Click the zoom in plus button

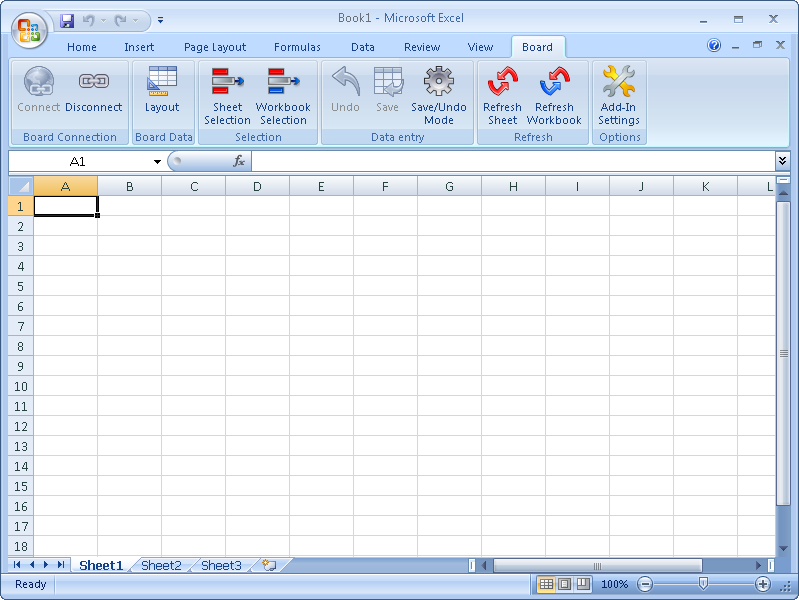coord(763,584)
